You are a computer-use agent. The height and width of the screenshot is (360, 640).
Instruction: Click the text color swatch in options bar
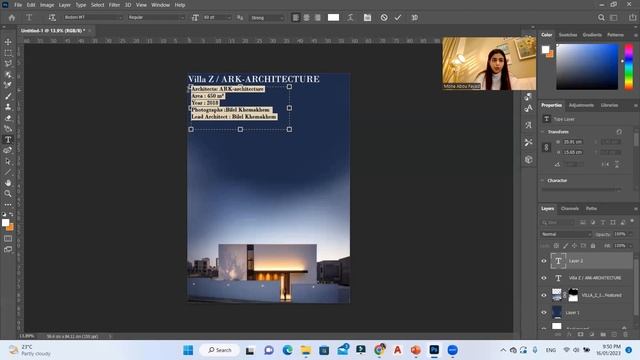tap(333, 18)
